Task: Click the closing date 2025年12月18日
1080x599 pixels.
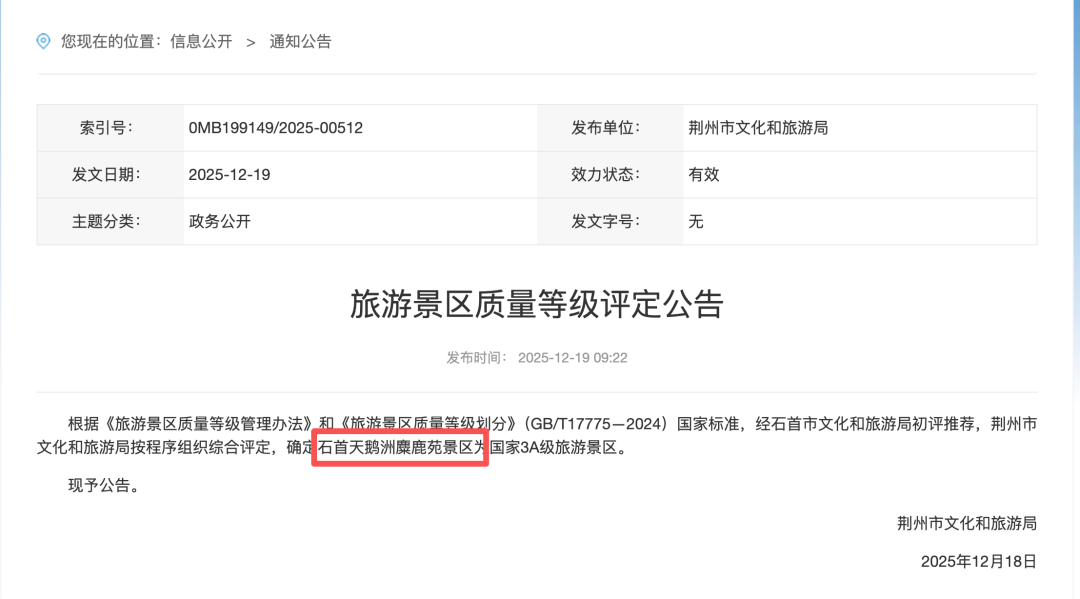Action: tap(978, 561)
